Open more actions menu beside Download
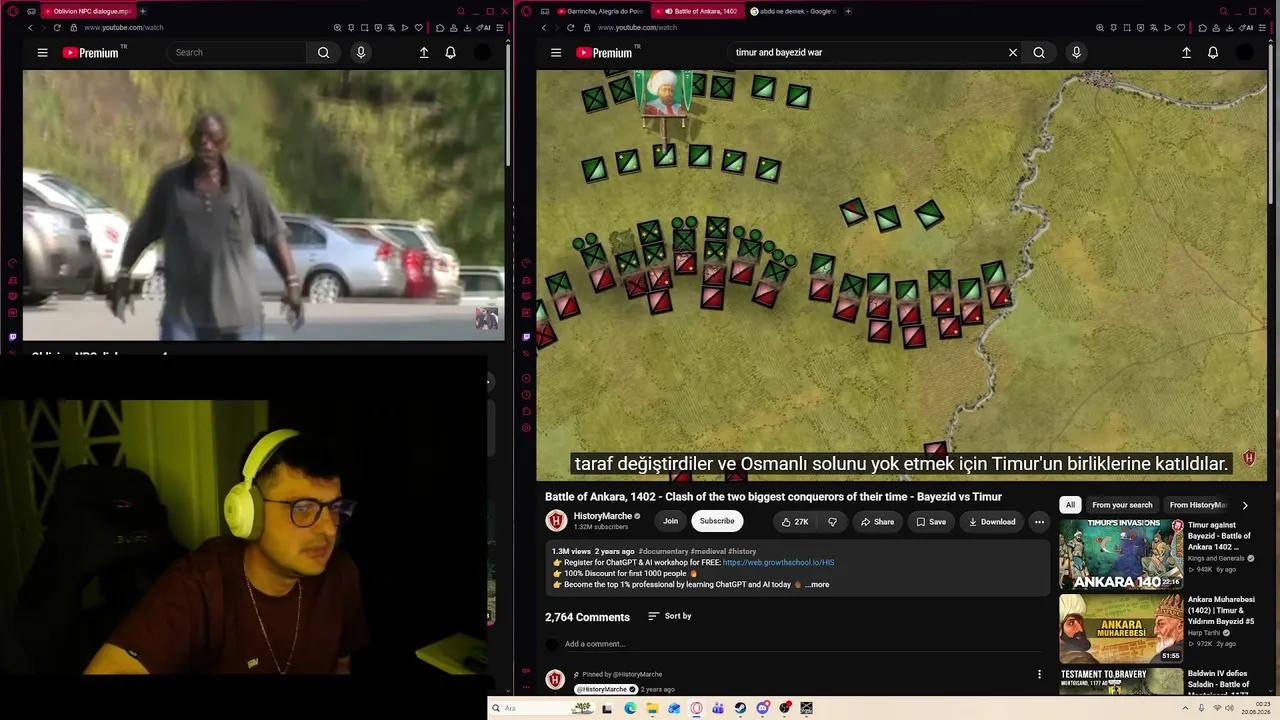 coord(1039,522)
